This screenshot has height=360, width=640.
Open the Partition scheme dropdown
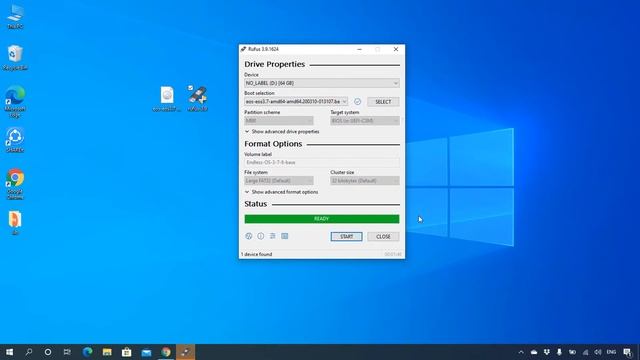click(x=279, y=121)
